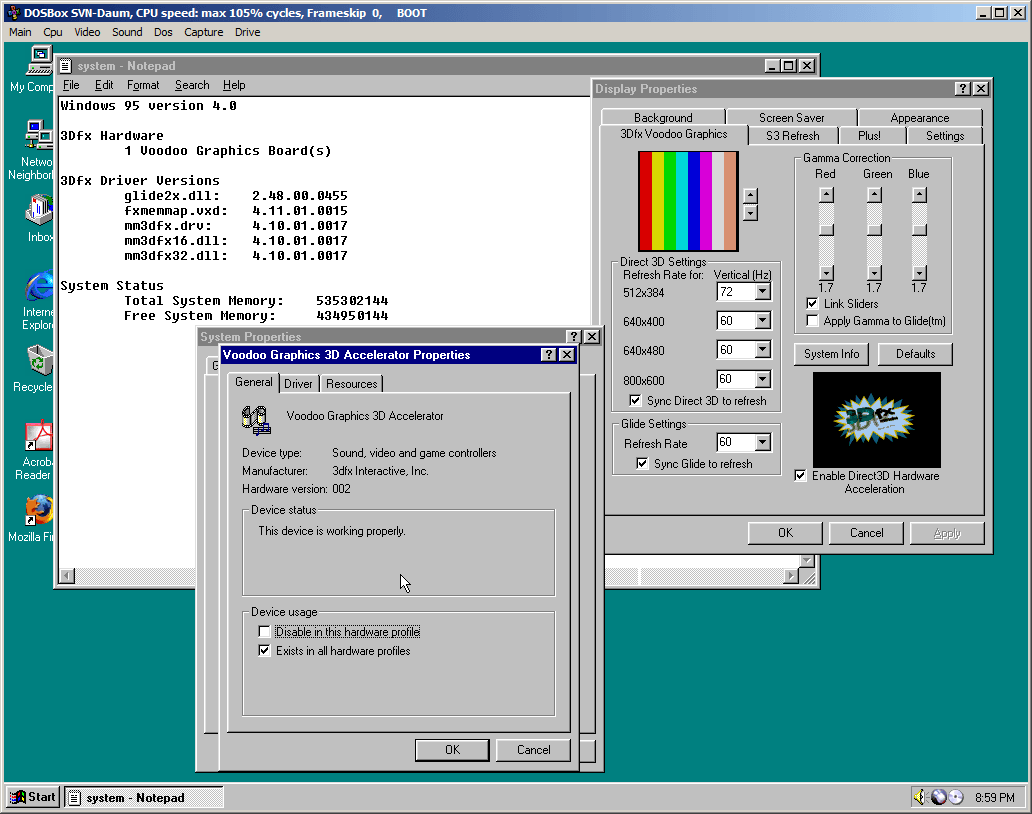Click the Start button on the taskbar
This screenshot has height=814, width=1032.
[x=32, y=797]
